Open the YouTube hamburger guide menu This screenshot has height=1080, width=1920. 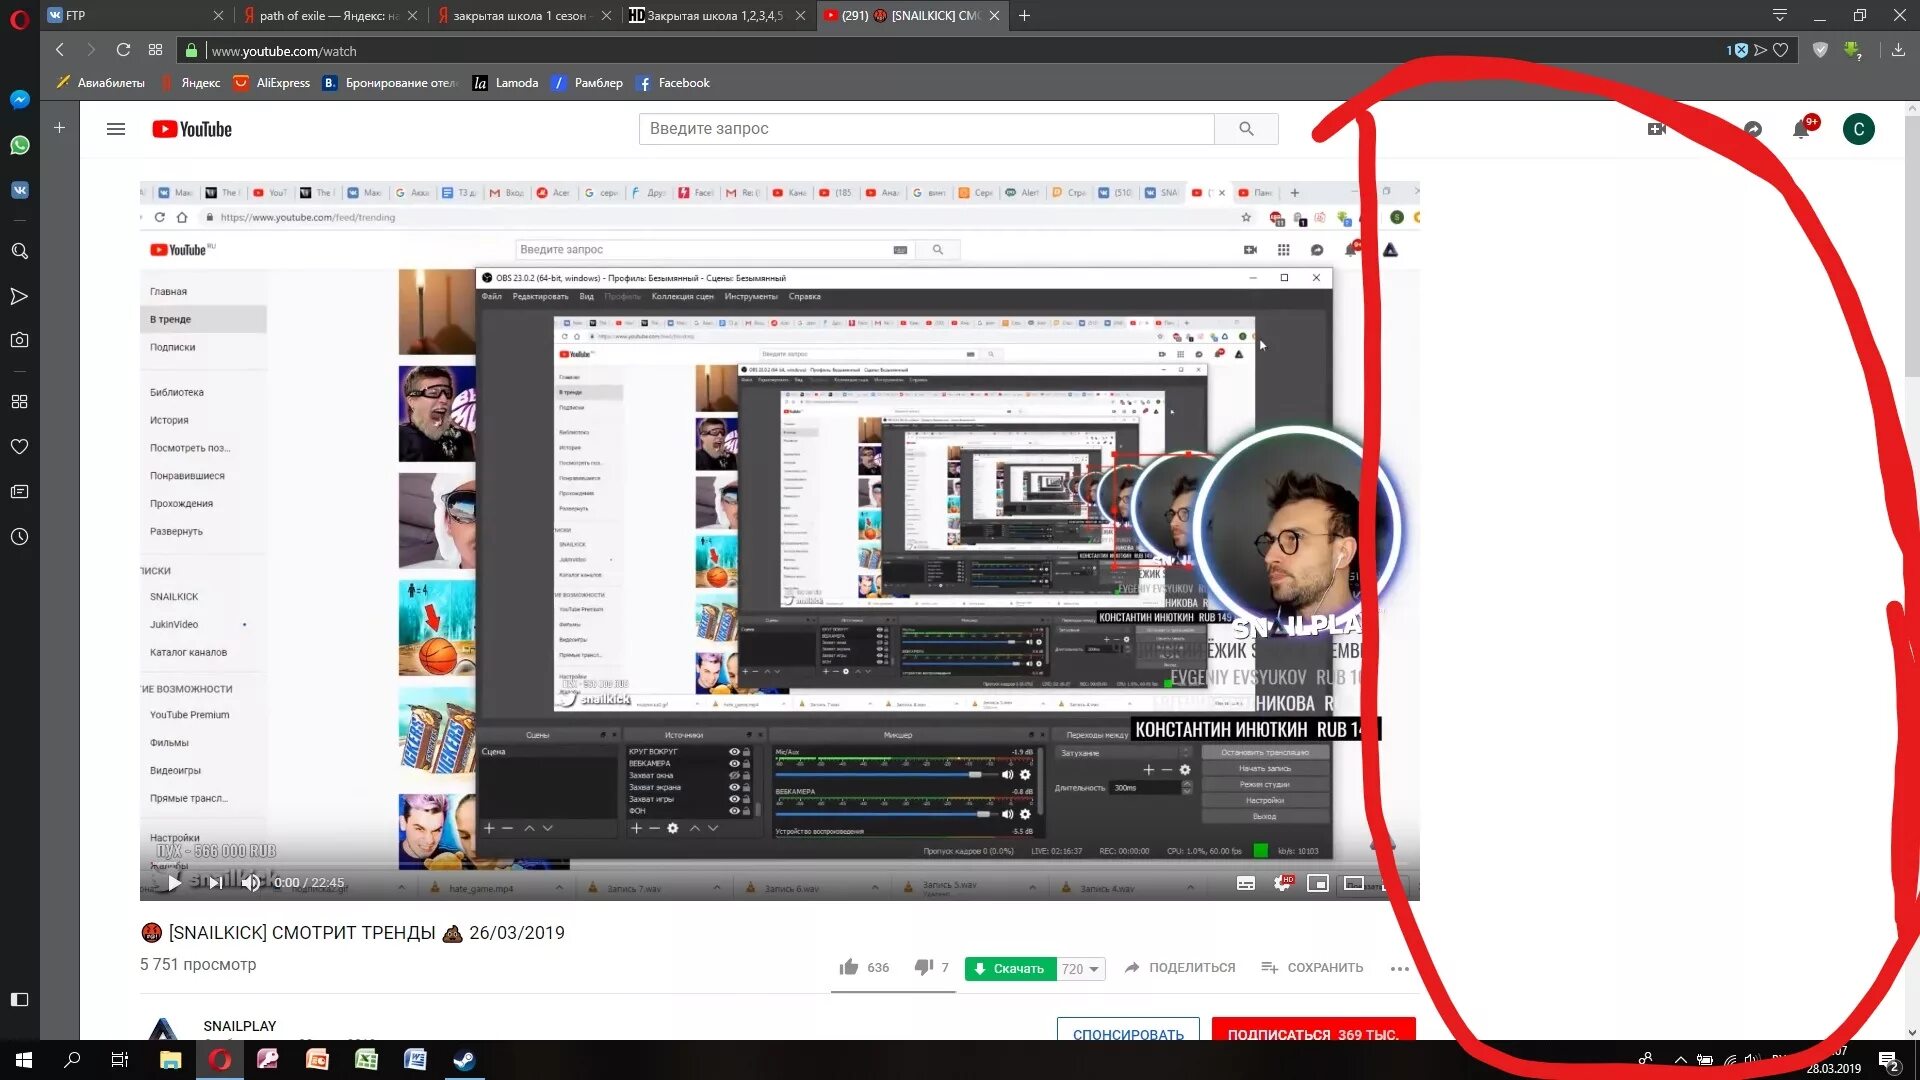pos(116,129)
